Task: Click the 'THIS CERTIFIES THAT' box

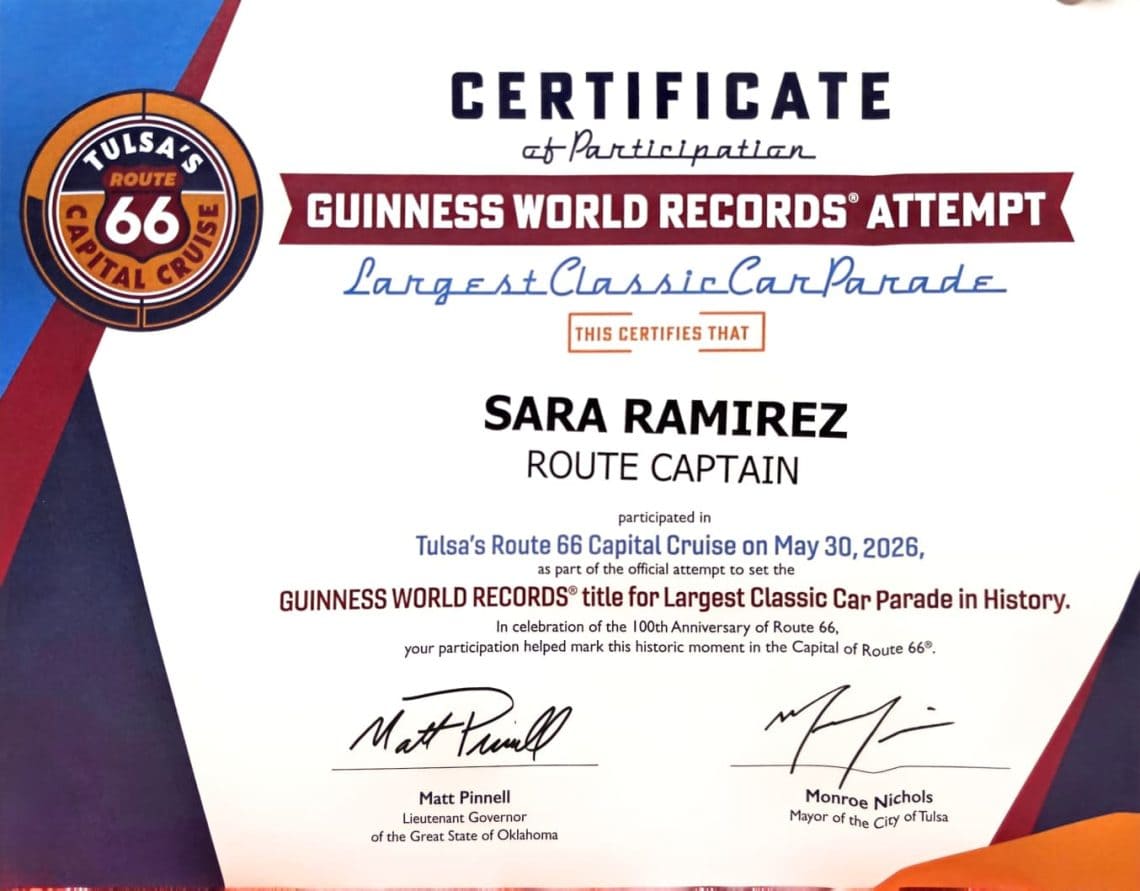Action: click(666, 333)
